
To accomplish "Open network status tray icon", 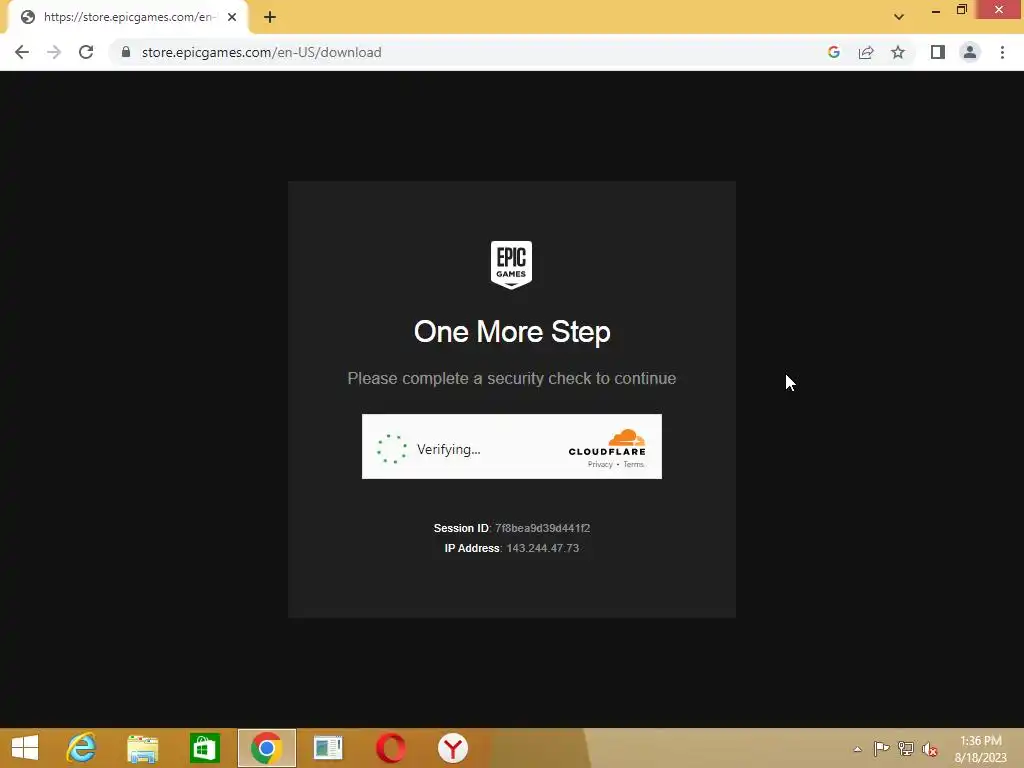I will click(906, 749).
